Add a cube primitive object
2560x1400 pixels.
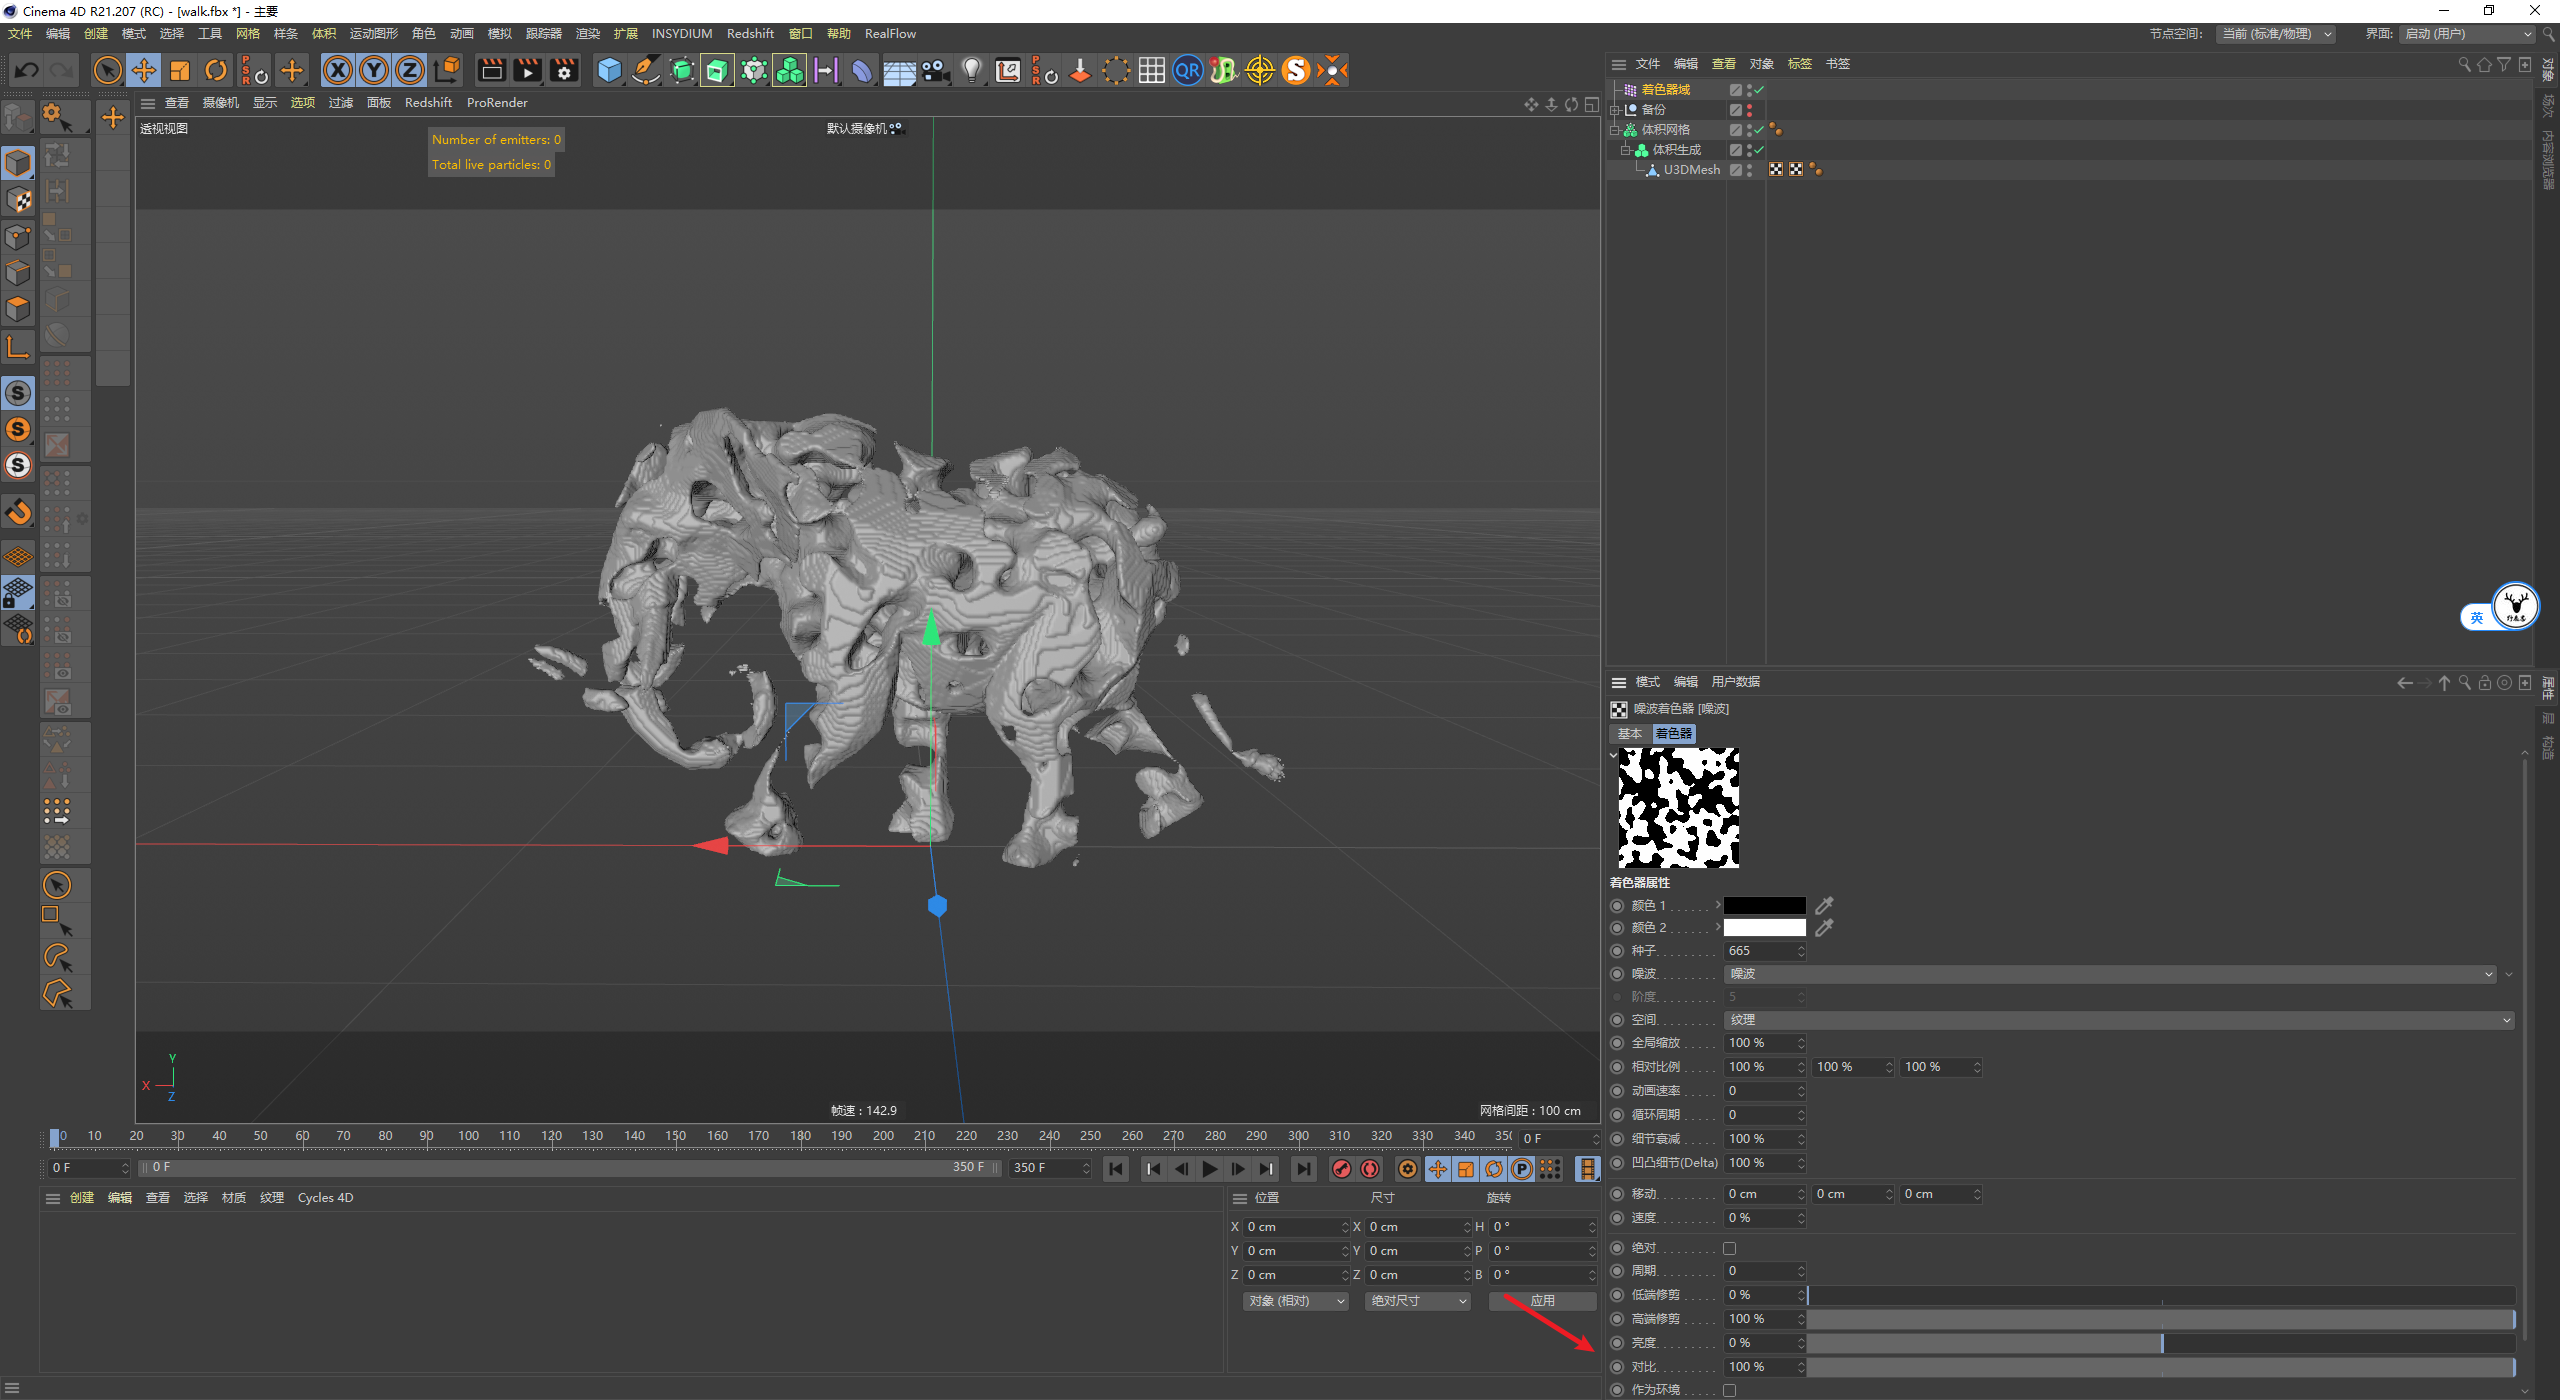tap(609, 70)
